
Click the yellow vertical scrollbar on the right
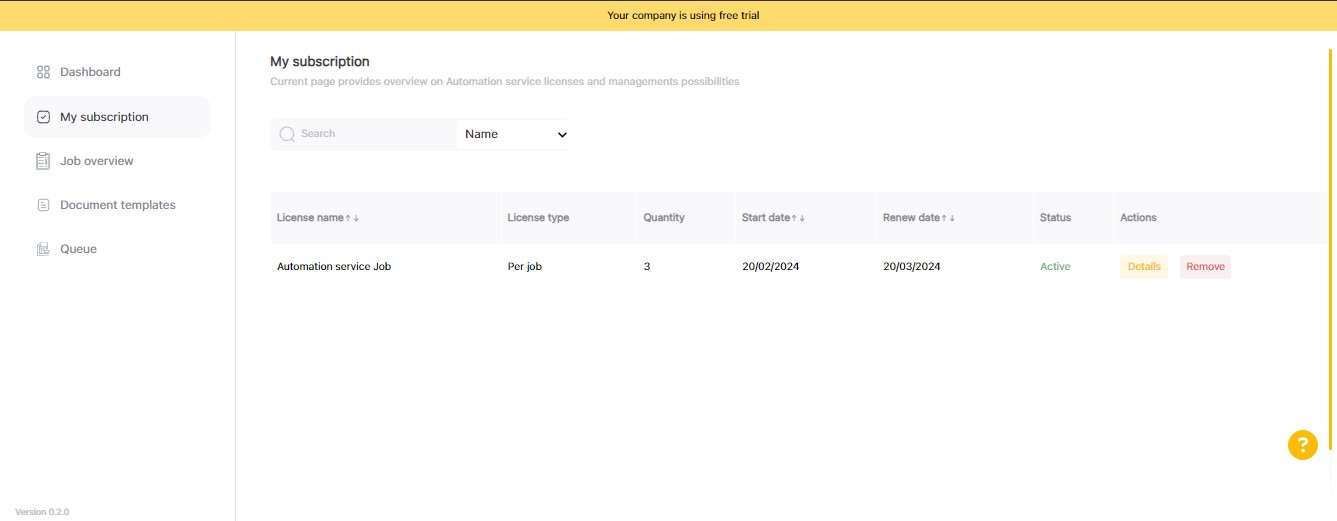(x=1331, y=250)
